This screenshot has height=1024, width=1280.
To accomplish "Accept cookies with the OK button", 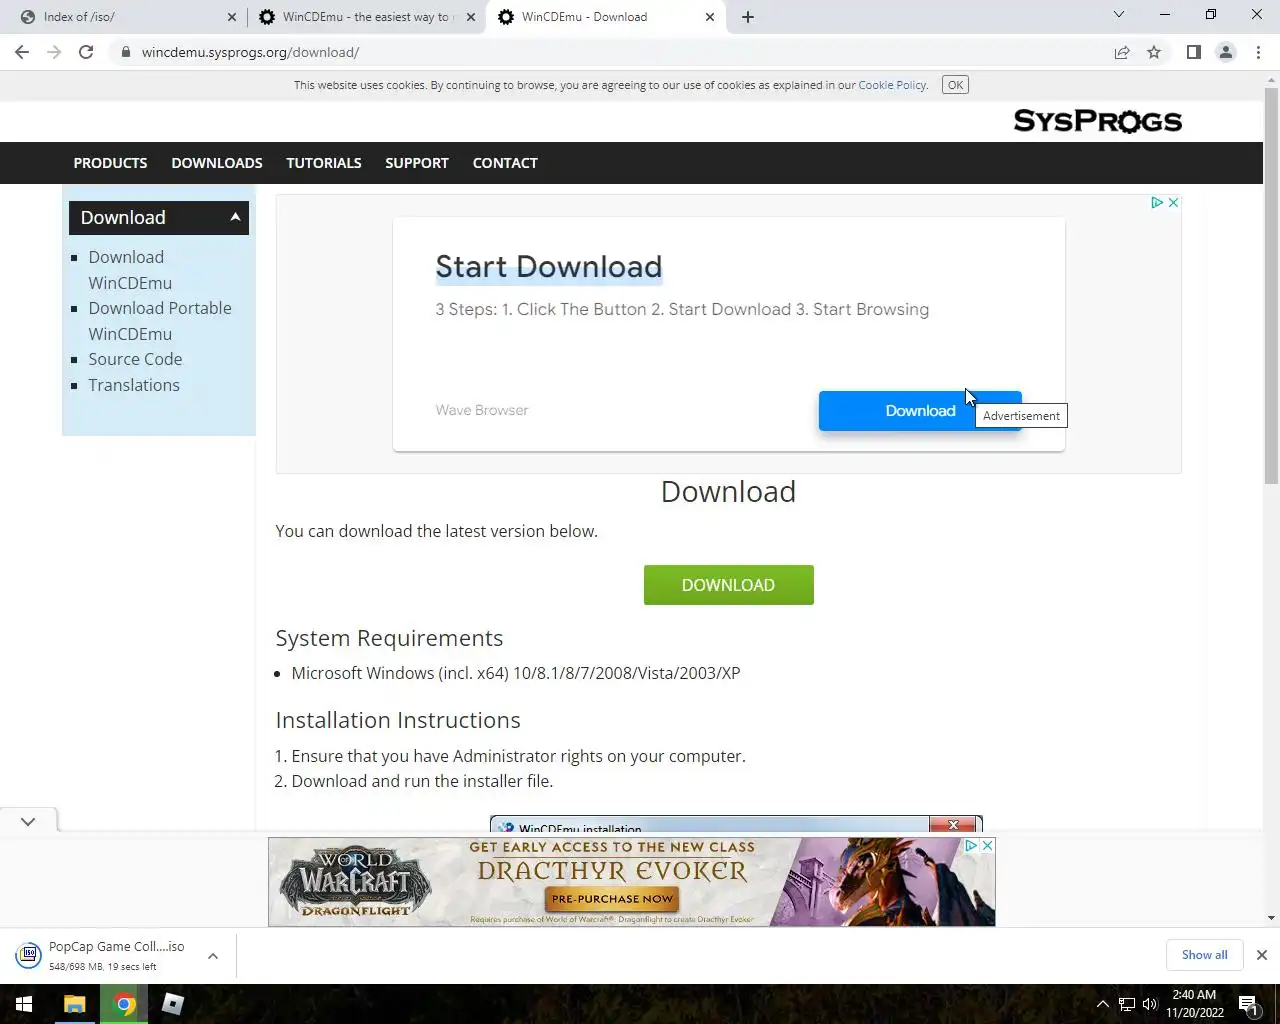I will tap(955, 85).
